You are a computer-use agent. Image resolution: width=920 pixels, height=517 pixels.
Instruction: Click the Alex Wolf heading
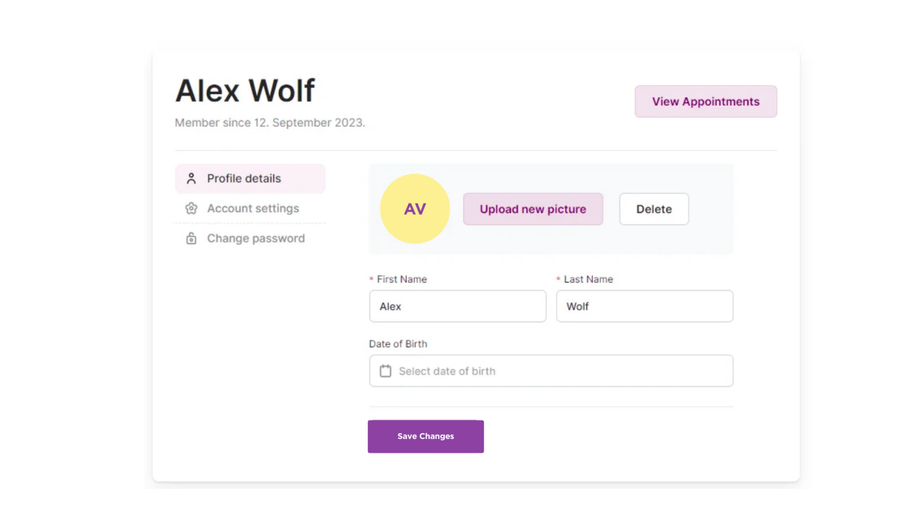245,90
